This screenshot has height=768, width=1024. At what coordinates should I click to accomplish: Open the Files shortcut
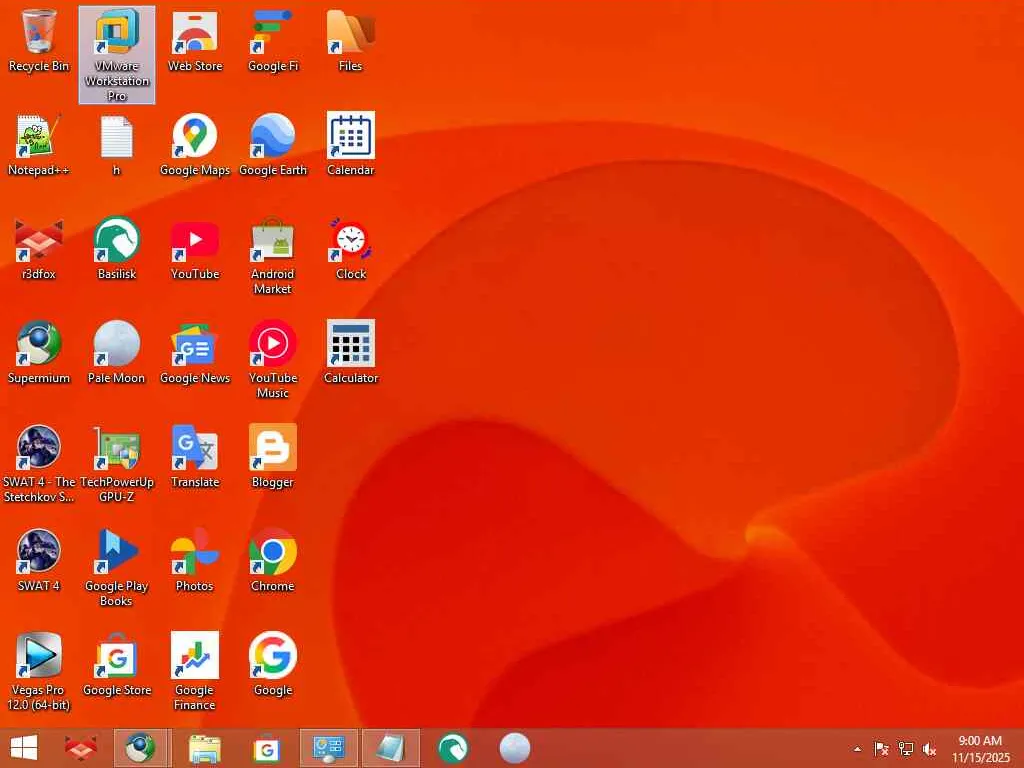pyautogui.click(x=351, y=40)
